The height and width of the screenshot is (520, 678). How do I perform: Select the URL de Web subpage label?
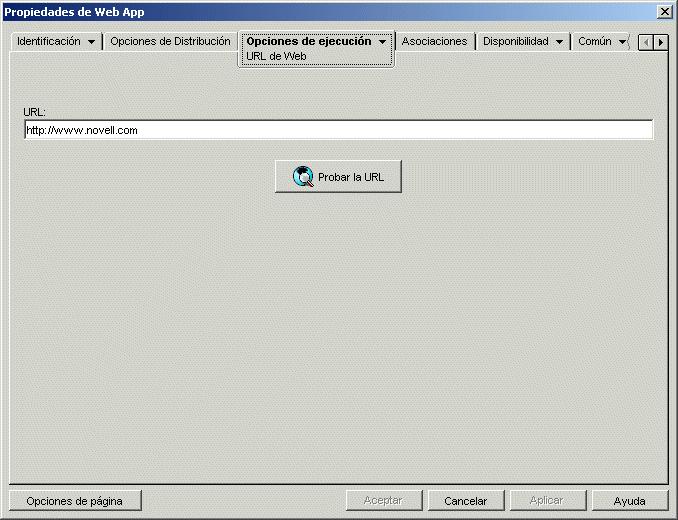(276, 56)
